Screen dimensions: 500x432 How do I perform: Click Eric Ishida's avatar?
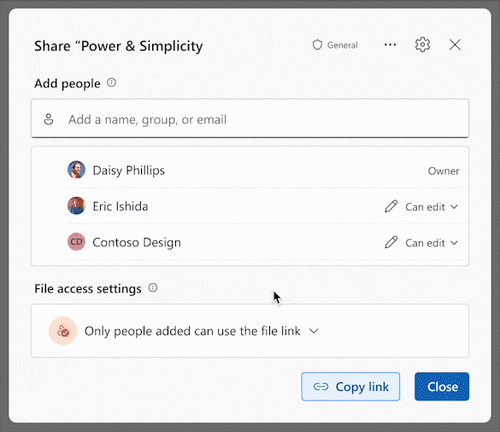pos(76,206)
